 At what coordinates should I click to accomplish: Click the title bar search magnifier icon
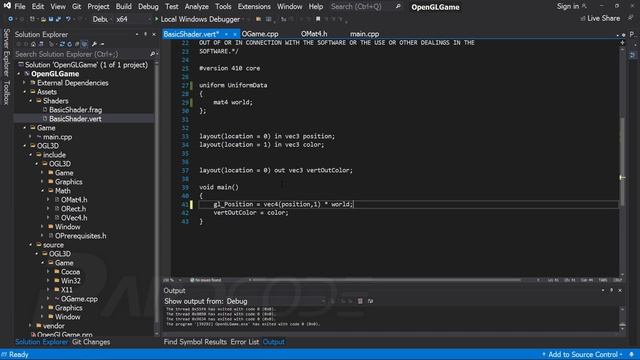398,6
